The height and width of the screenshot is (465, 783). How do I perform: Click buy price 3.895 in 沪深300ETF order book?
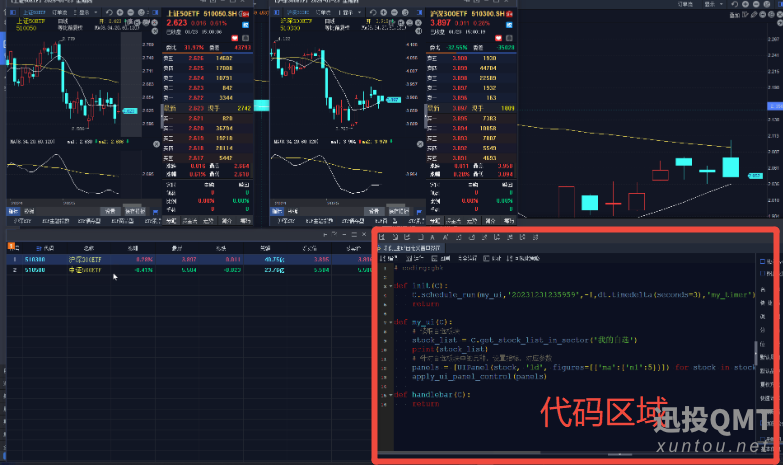pos(459,118)
